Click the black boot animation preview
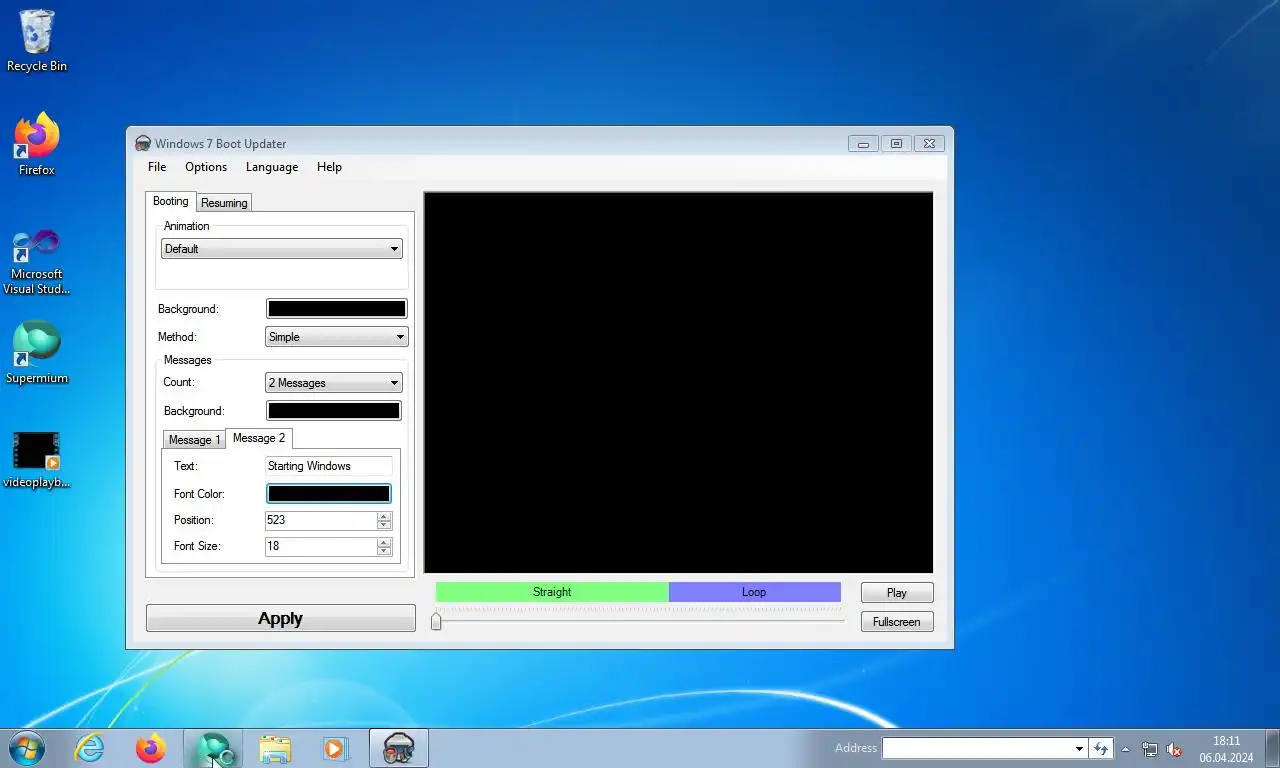This screenshot has width=1280, height=768. pos(678,382)
